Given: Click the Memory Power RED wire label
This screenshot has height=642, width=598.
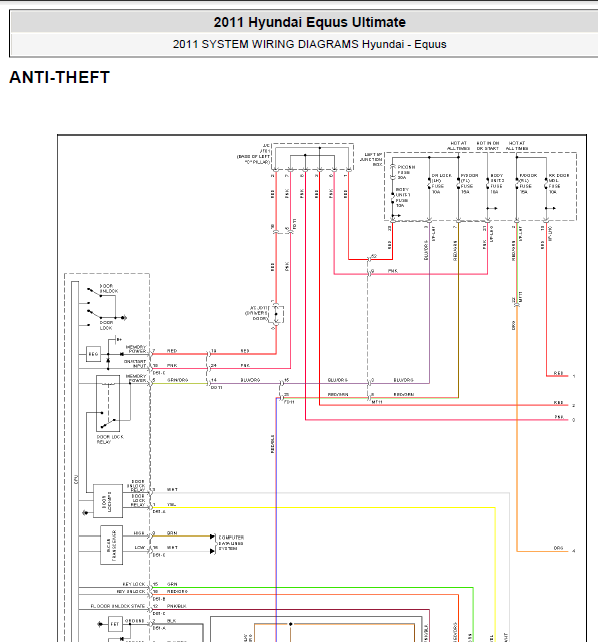Looking at the screenshot, I should (x=172, y=351).
